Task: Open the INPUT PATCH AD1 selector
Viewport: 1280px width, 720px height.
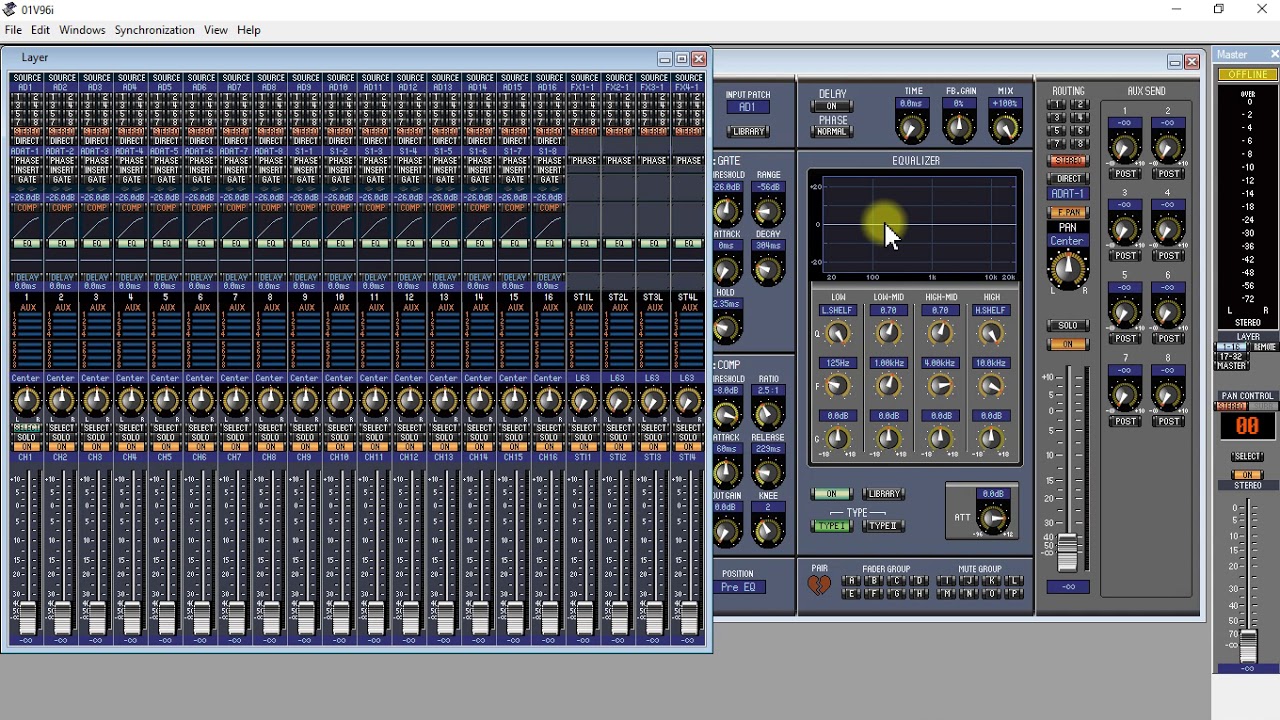Action: click(x=748, y=107)
